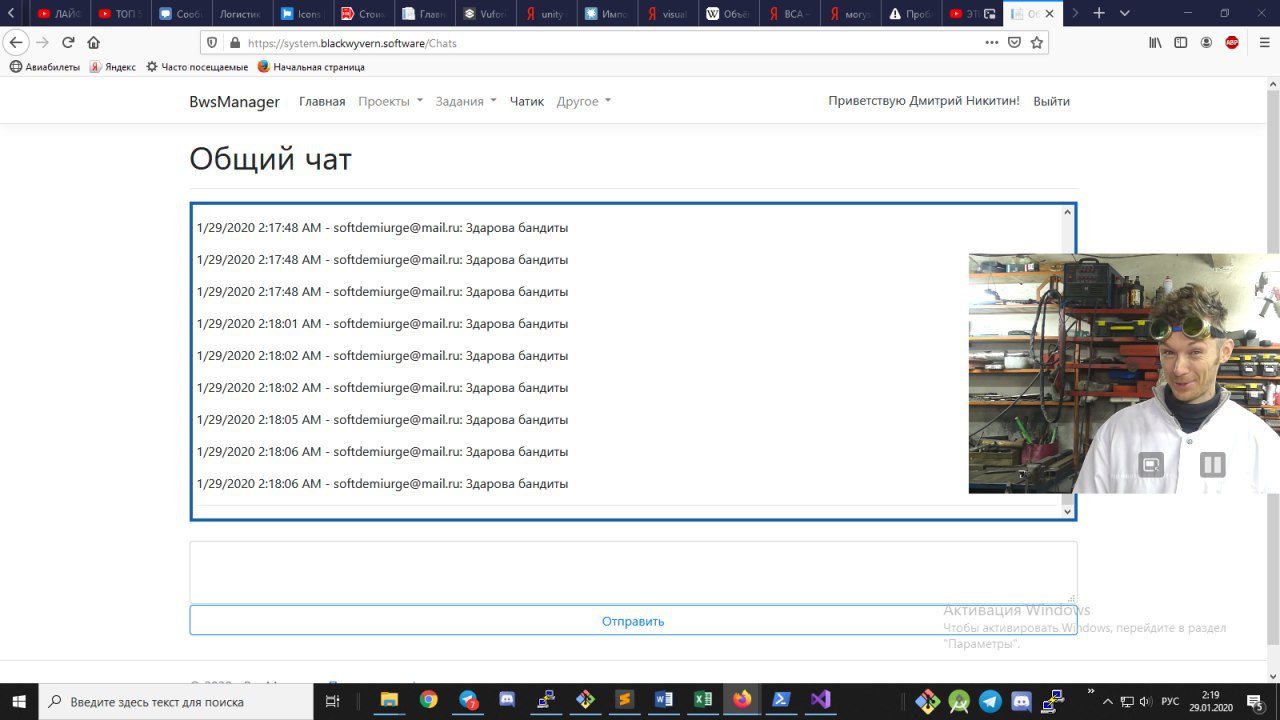The height and width of the screenshot is (720, 1280).
Task: Open the Firefox account icon
Action: pos(1206,43)
